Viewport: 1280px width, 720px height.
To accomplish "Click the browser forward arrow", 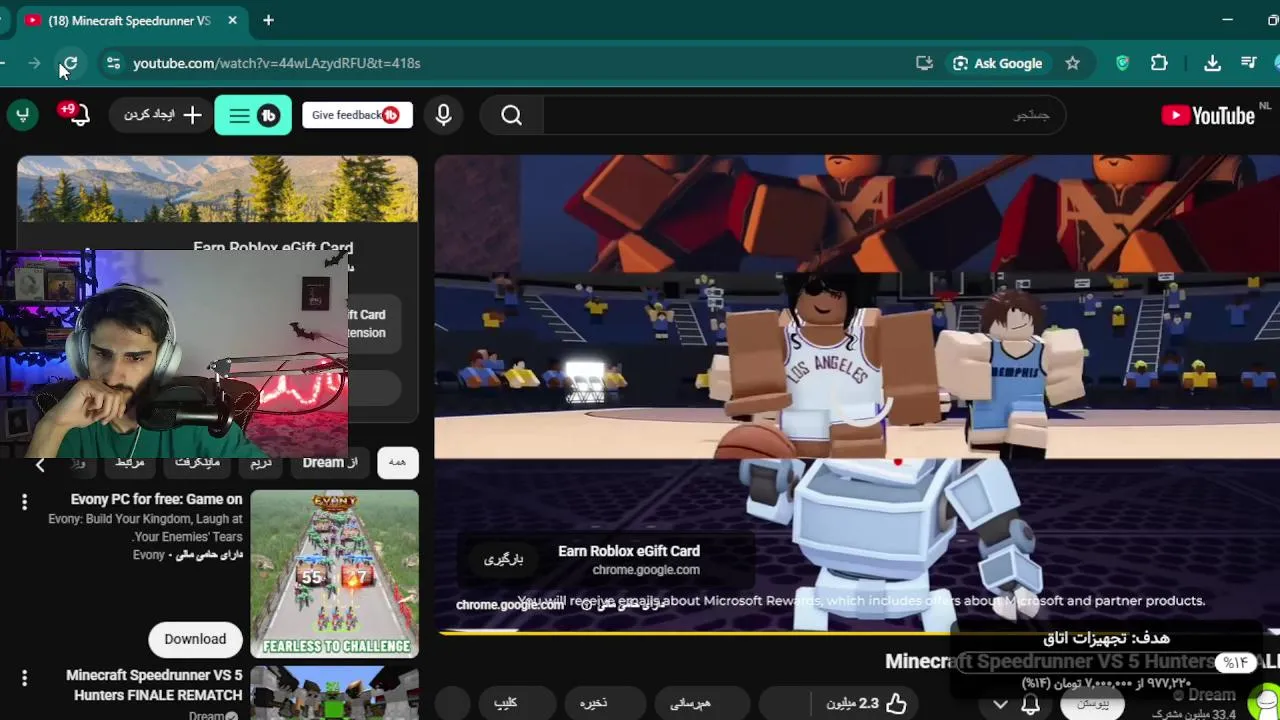I will click(x=34, y=63).
